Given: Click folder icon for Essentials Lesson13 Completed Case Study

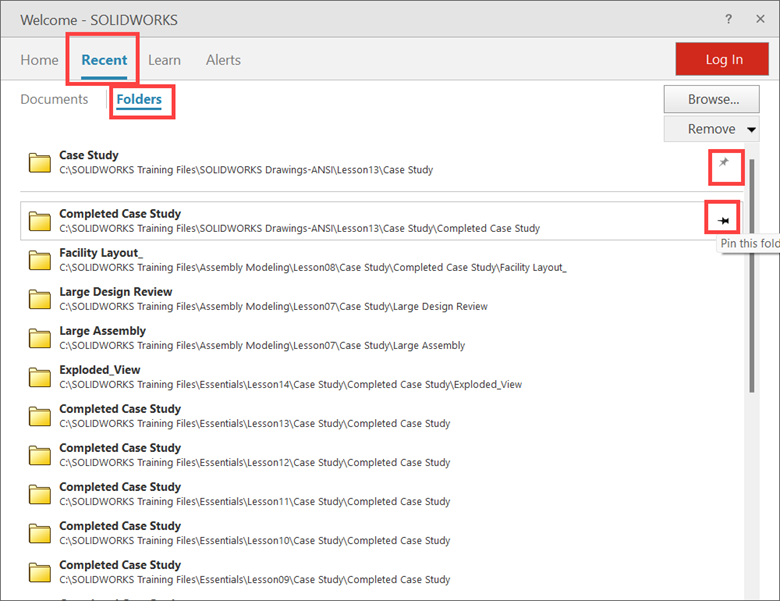Looking at the screenshot, I should click(40, 416).
